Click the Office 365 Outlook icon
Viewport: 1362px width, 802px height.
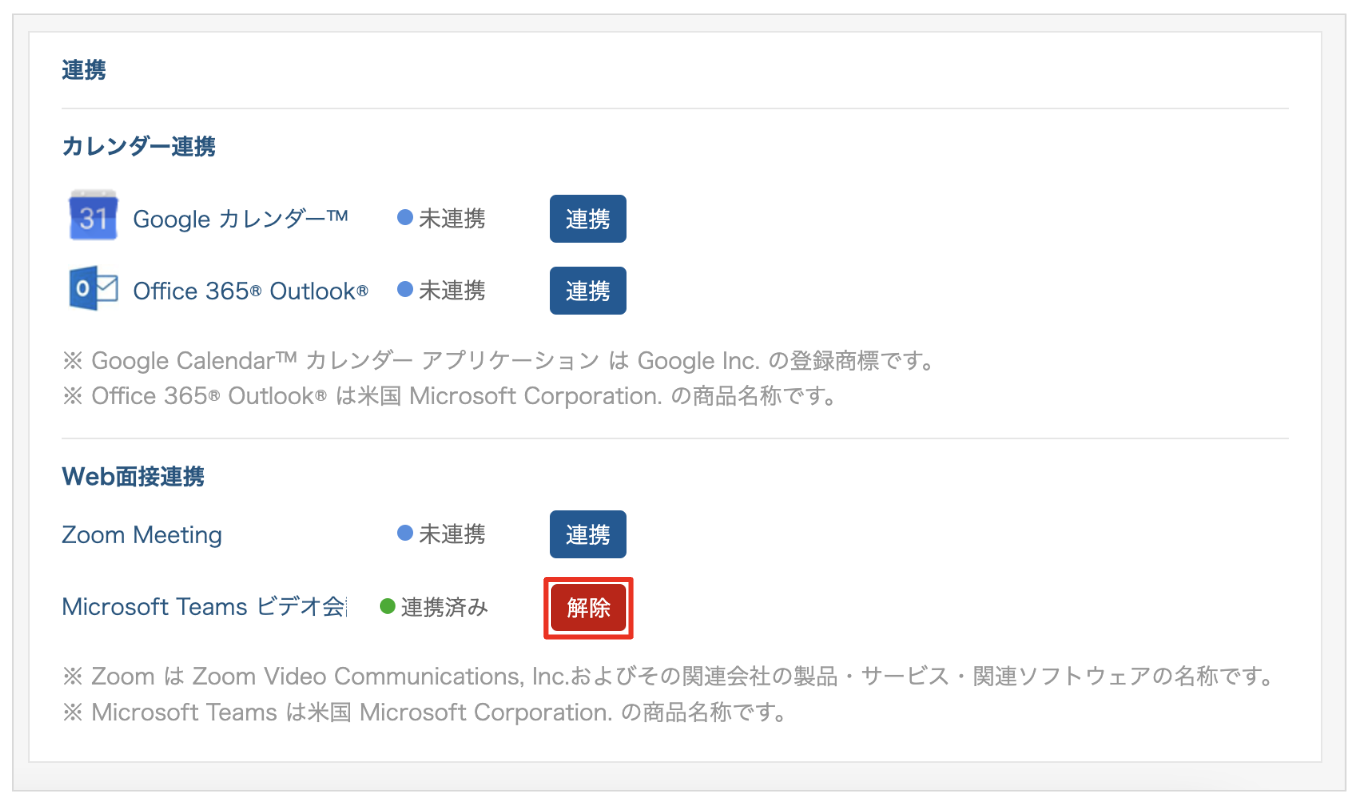click(x=93, y=290)
